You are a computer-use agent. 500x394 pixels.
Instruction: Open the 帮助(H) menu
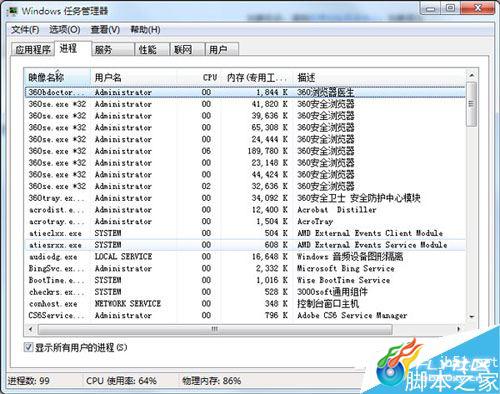click(x=145, y=30)
